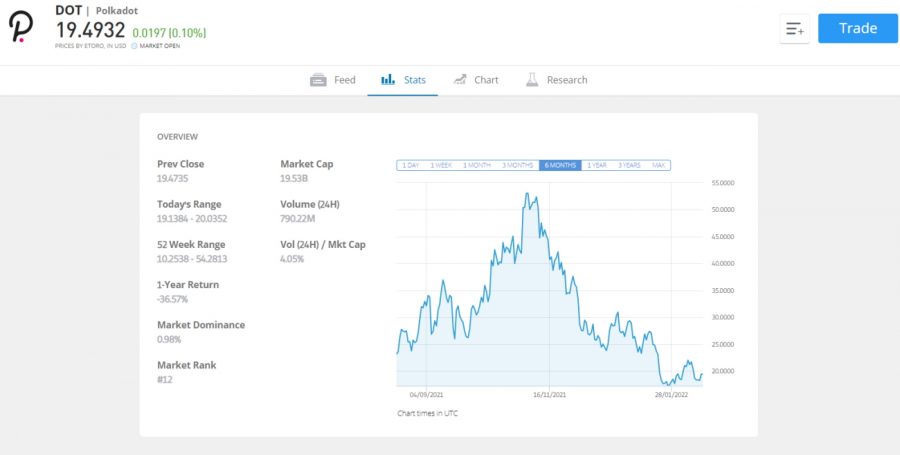
Task: Click Today's Range value 19.1384 - 20.0352
Action: [192, 219]
